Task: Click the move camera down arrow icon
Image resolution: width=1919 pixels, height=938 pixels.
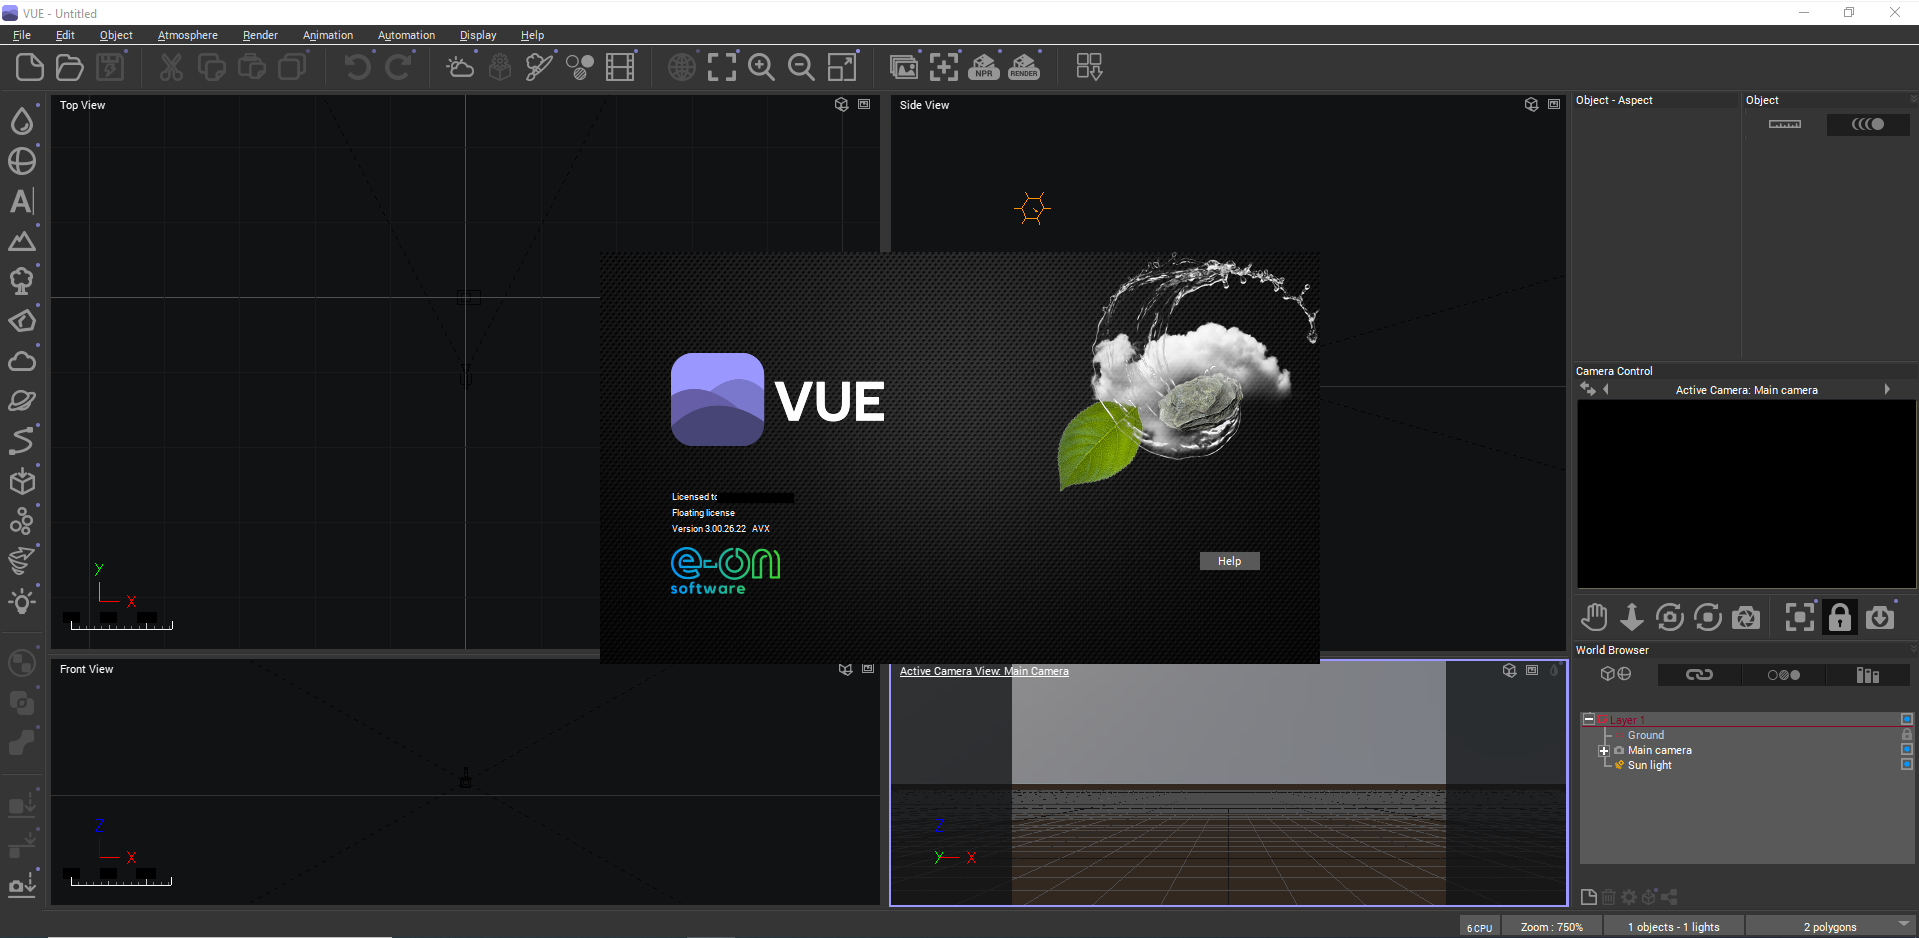Action: [1632, 618]
